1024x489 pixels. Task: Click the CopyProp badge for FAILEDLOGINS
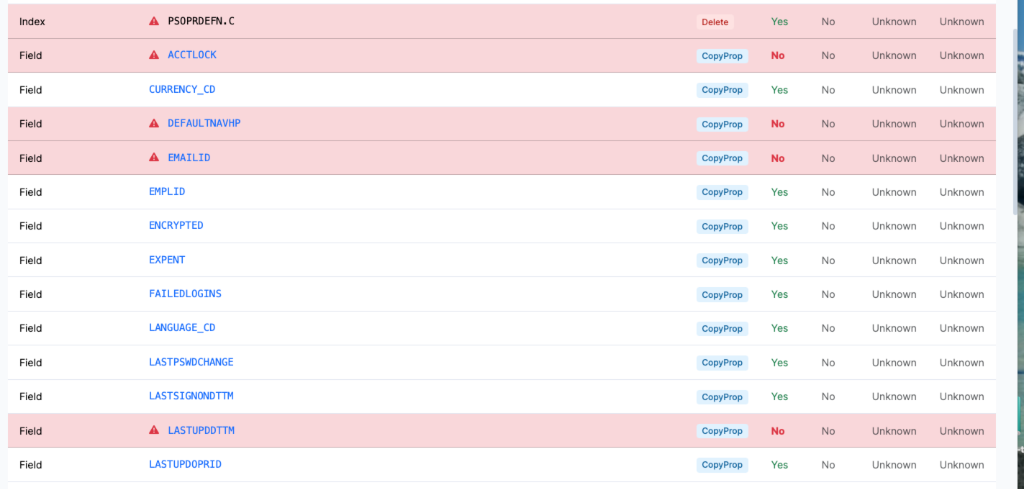722,295
